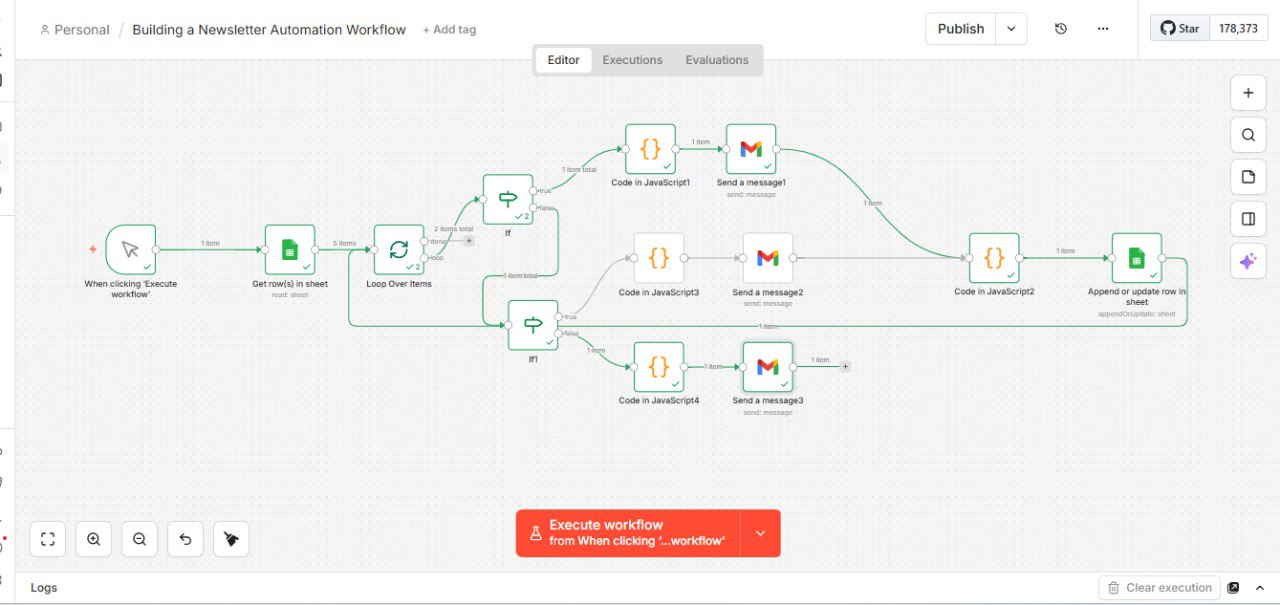Viewport: 1280px width, 605px height.
Task: Tidy up the workflow nodes
Action: coord(231,539)
